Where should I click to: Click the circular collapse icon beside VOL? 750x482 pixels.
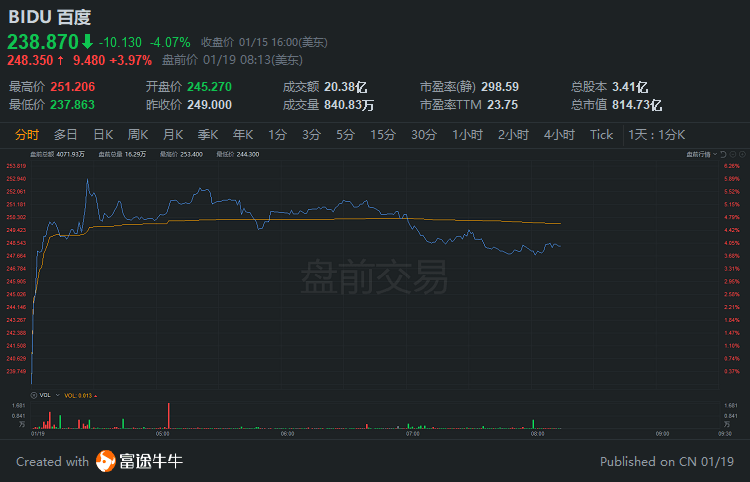pyautogui.click(x=33, y=395)
